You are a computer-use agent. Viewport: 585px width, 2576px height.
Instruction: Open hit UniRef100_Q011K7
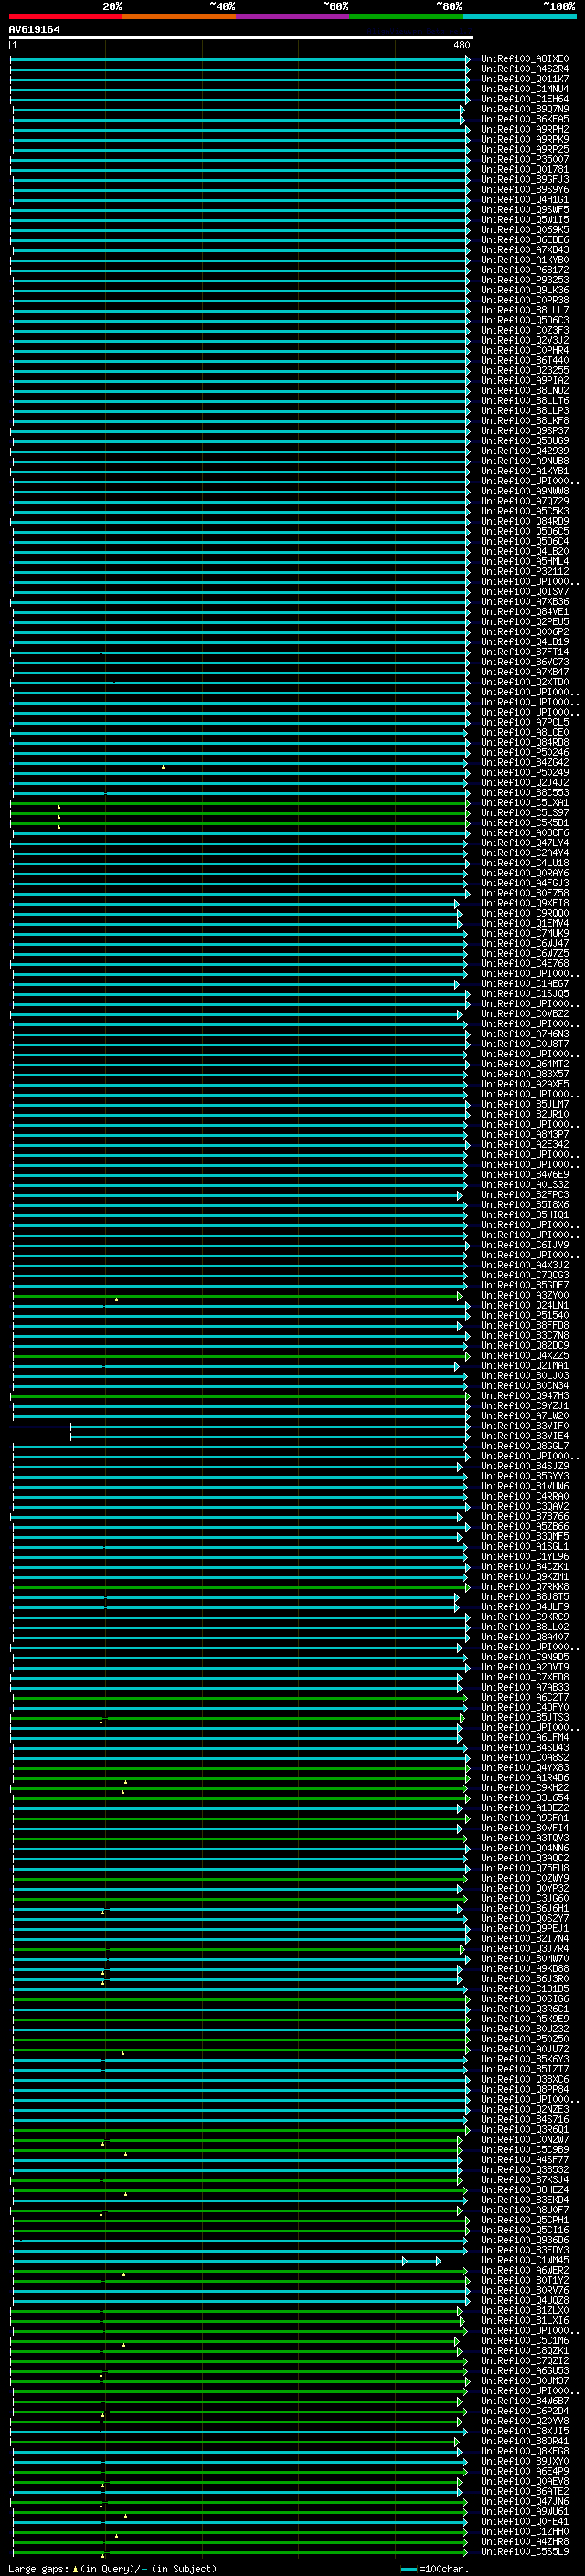pyautogui.click(x=524, y=79)
